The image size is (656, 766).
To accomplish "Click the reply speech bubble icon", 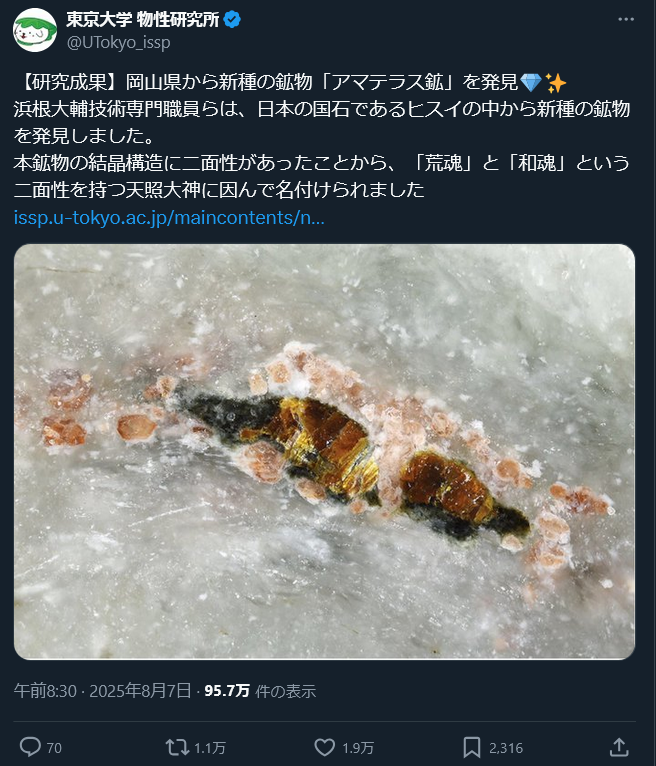I will pyautogui.click(x=30, y=747).
